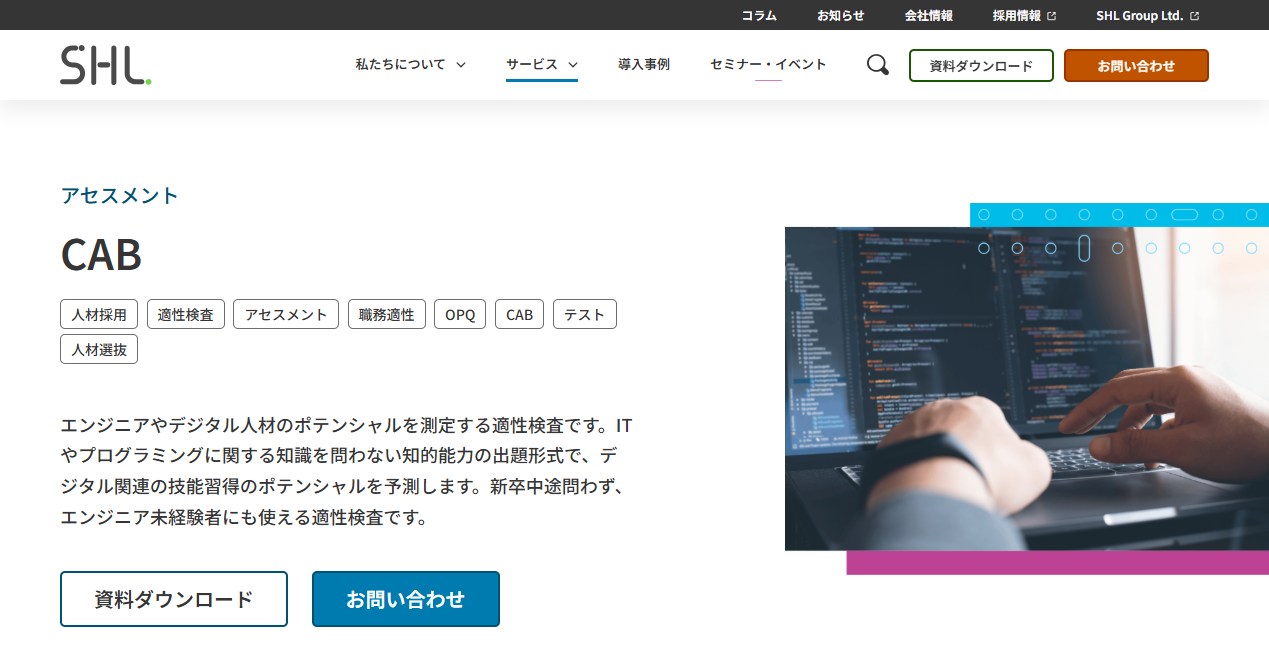The height and width of the screenshot is (664, 1269).
Task: Click the コラム link in top bar
Action: [758, 16]
